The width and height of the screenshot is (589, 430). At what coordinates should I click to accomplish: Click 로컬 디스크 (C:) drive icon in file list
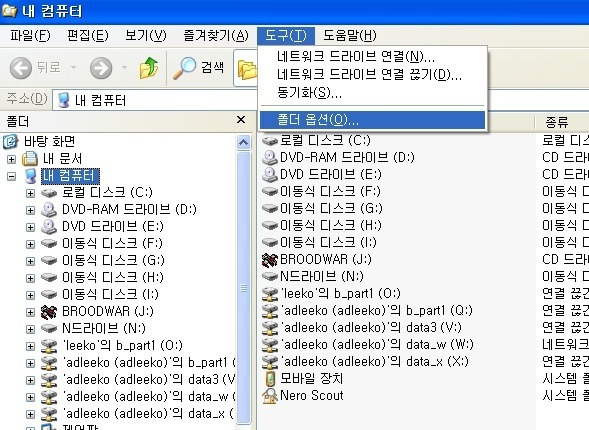coord(269,141)
